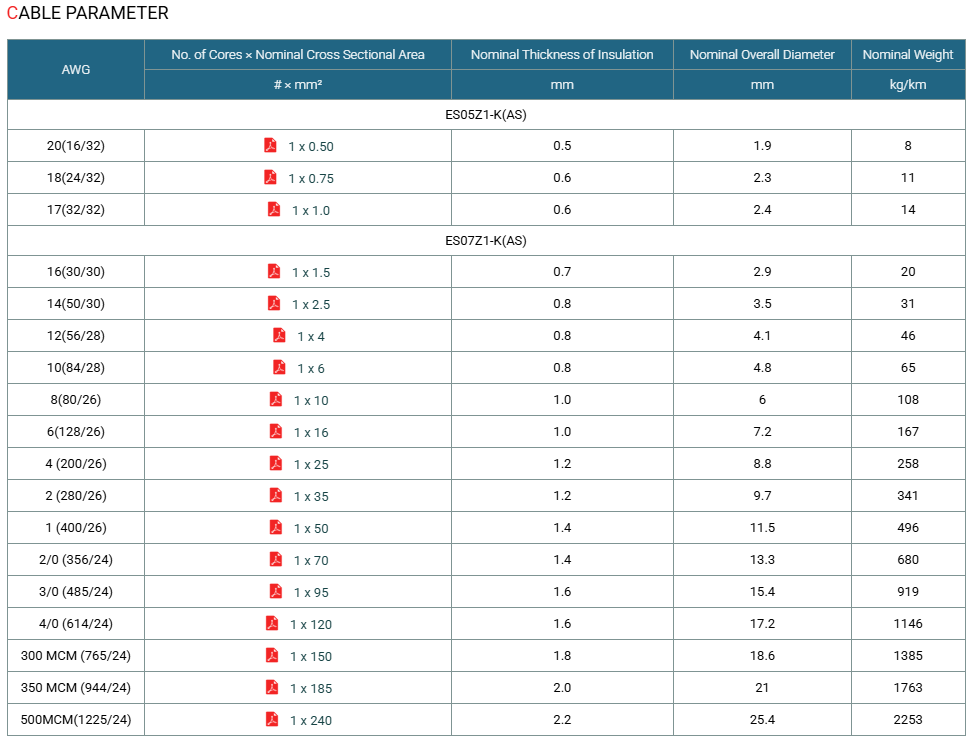Open the 1 x 6 cable link
The height and width of the screenshot is (741, 973).
(311, 369)
